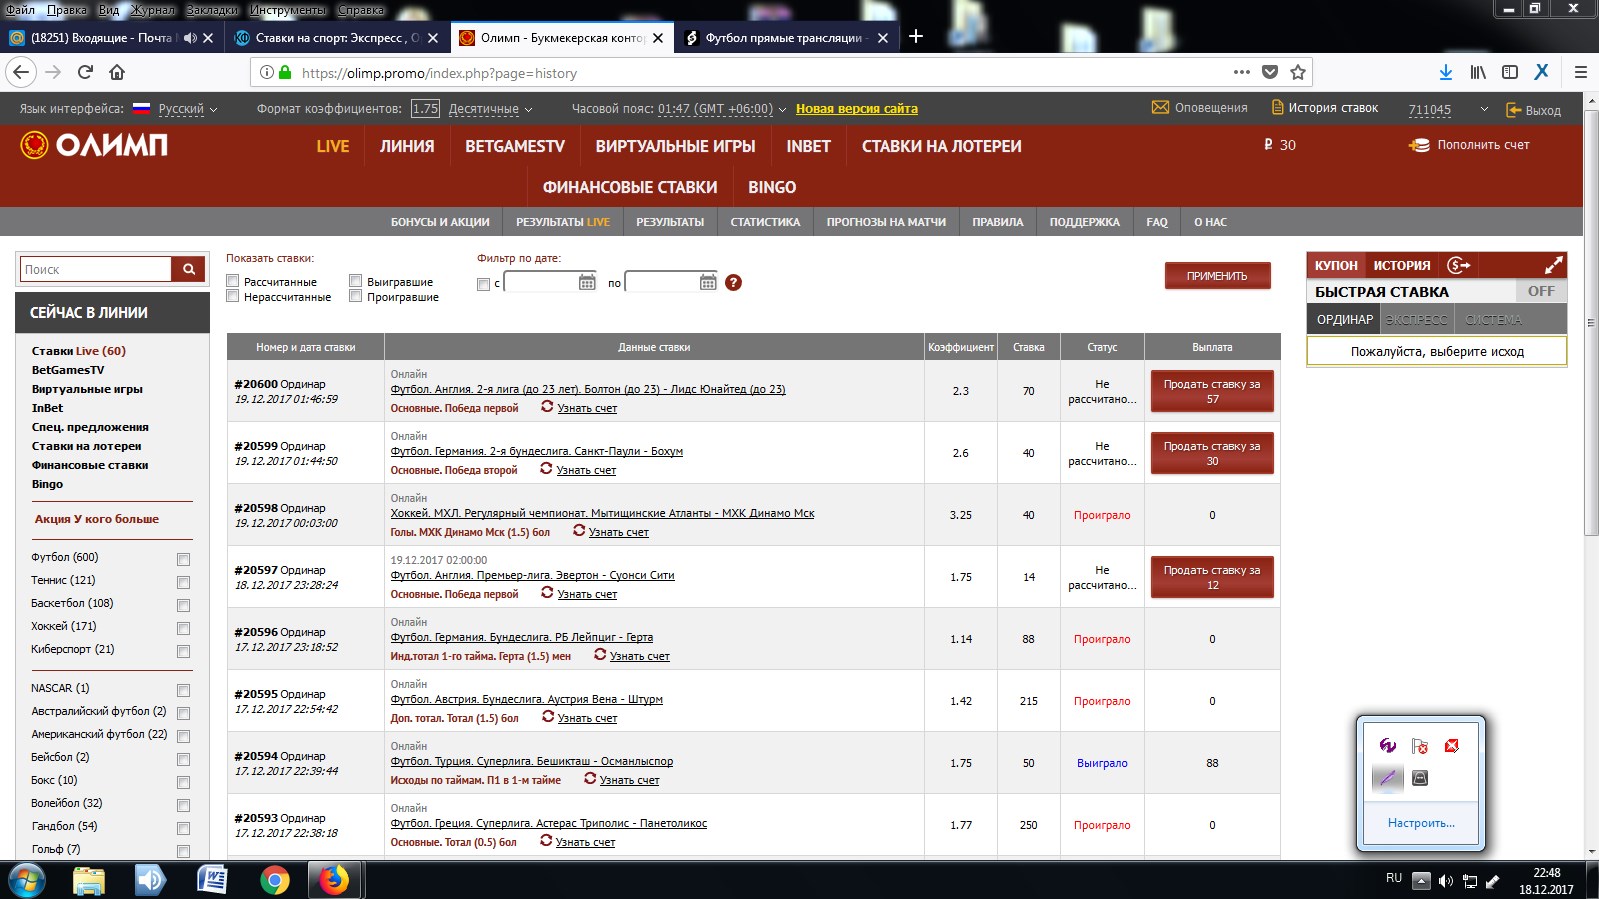Screen dimensions: 1599x899
Task: Expand account 711045 dropdown arrow
Action: pyautogui.click(x=1484, y=109)
